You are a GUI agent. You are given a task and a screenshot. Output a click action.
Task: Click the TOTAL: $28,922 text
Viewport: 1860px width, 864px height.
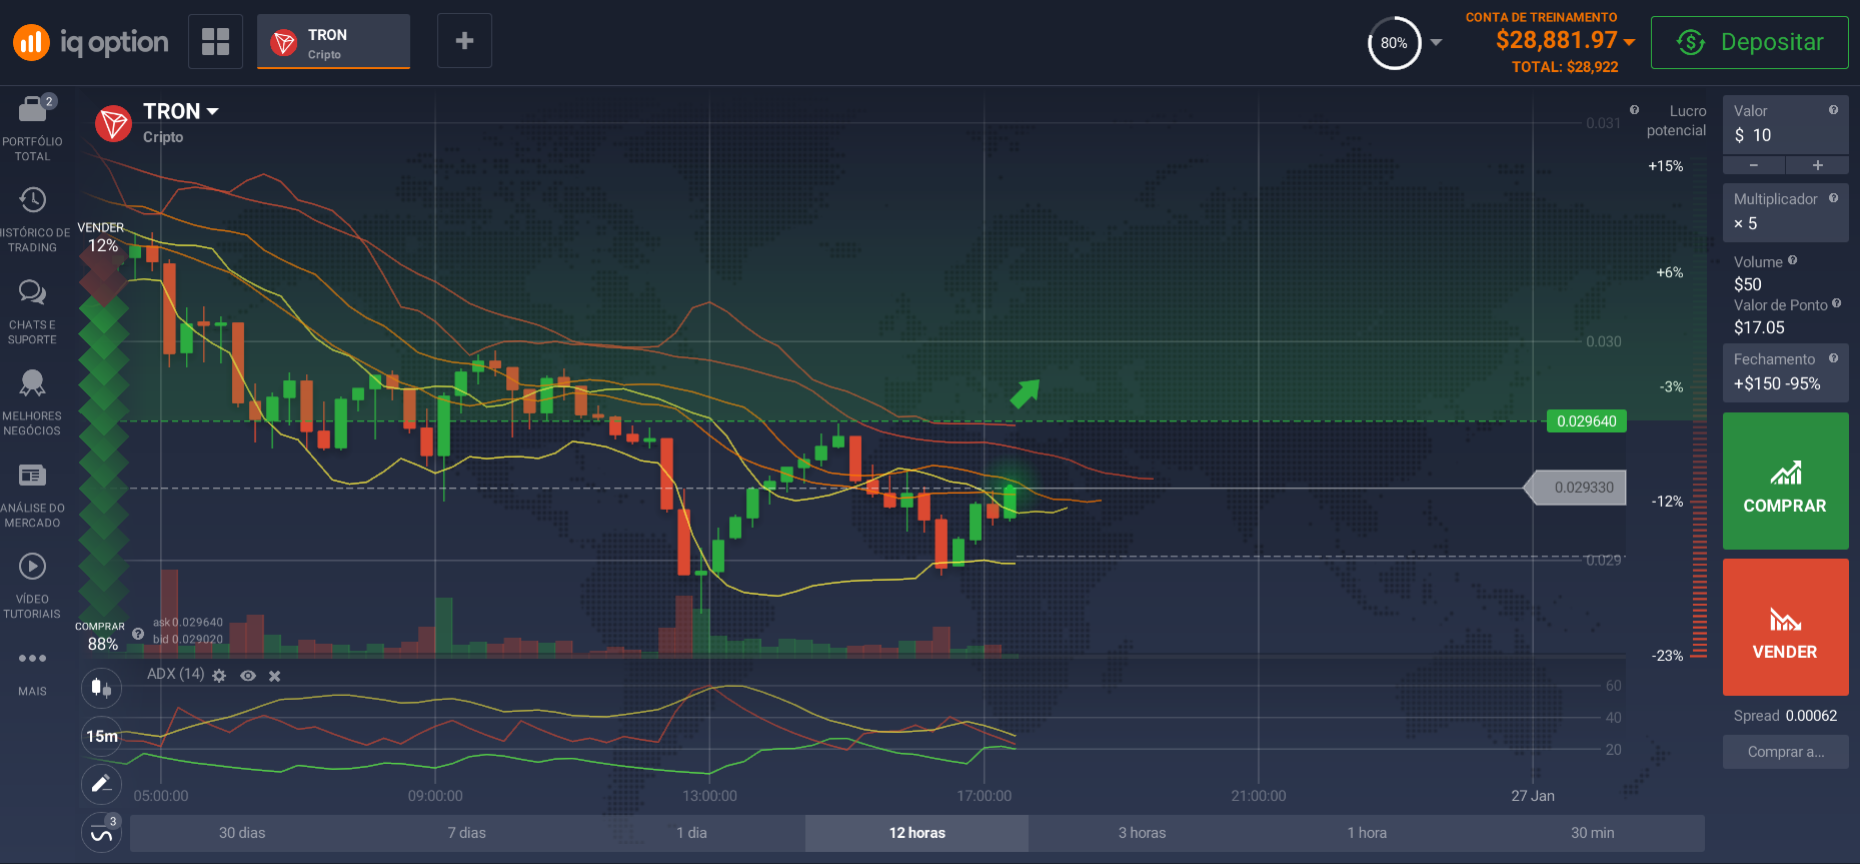click(x=1565, y=67)
